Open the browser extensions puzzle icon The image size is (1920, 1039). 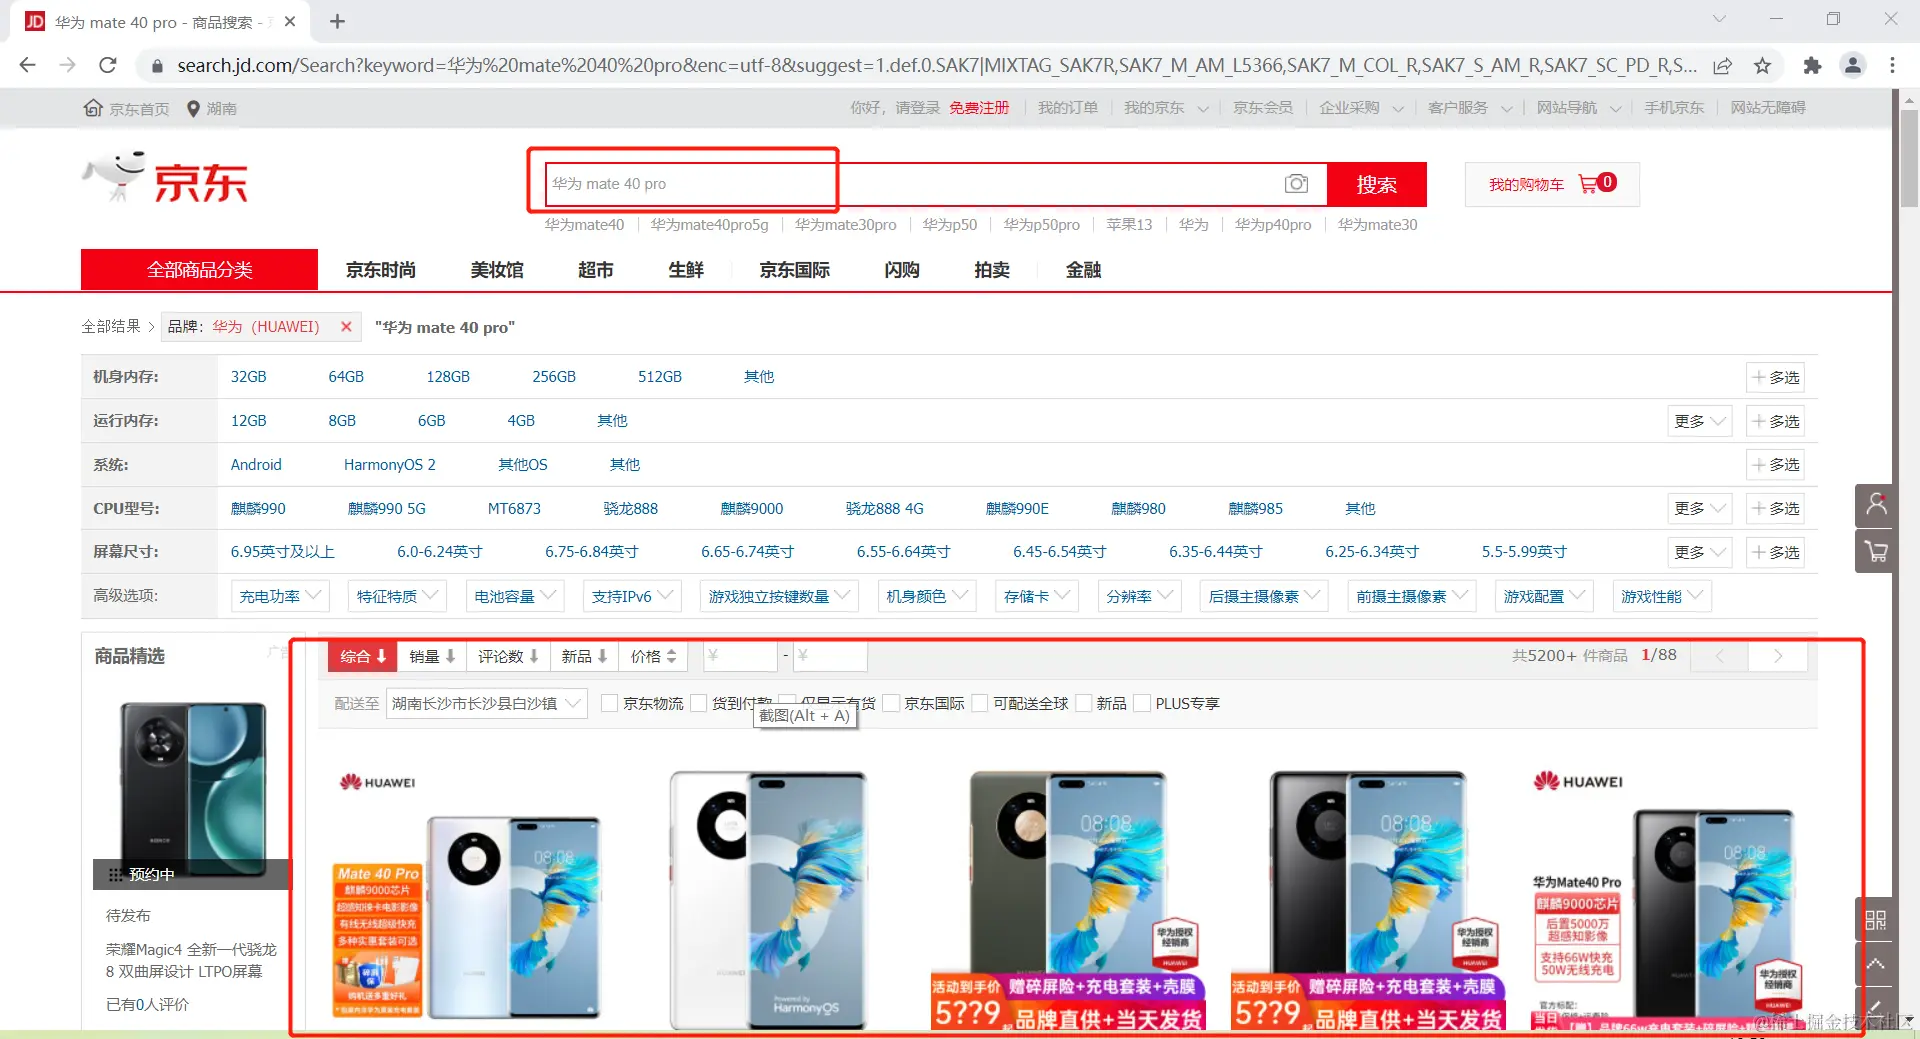coord(1812,66)
